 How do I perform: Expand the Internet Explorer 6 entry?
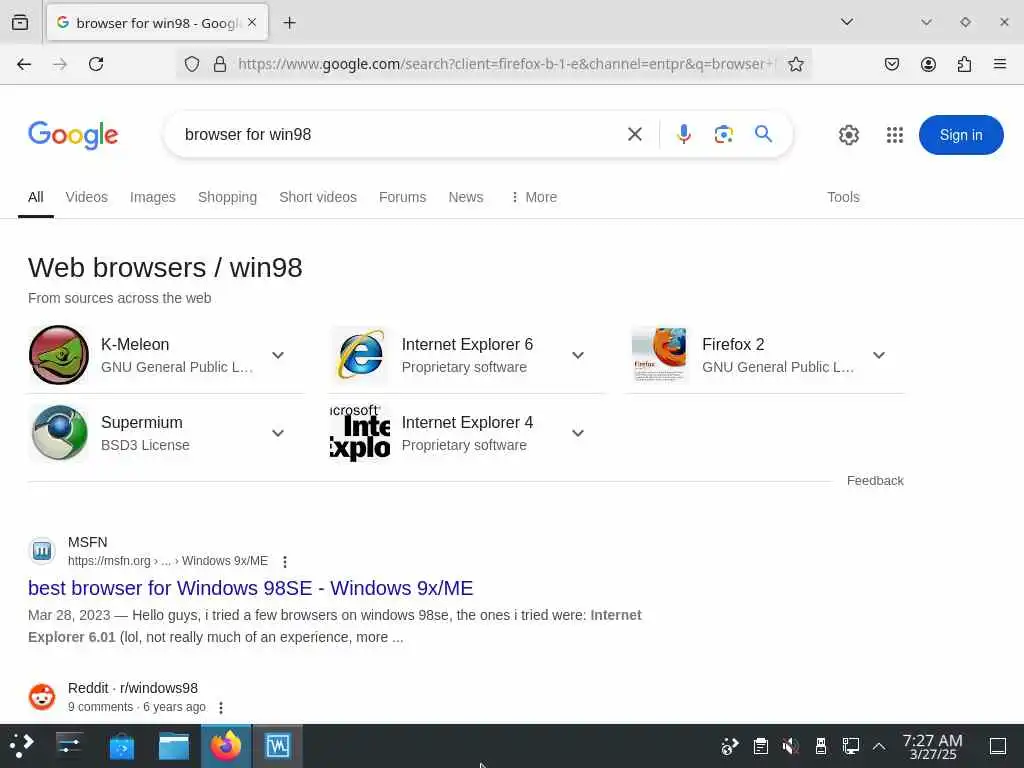[x=578, y=355]
